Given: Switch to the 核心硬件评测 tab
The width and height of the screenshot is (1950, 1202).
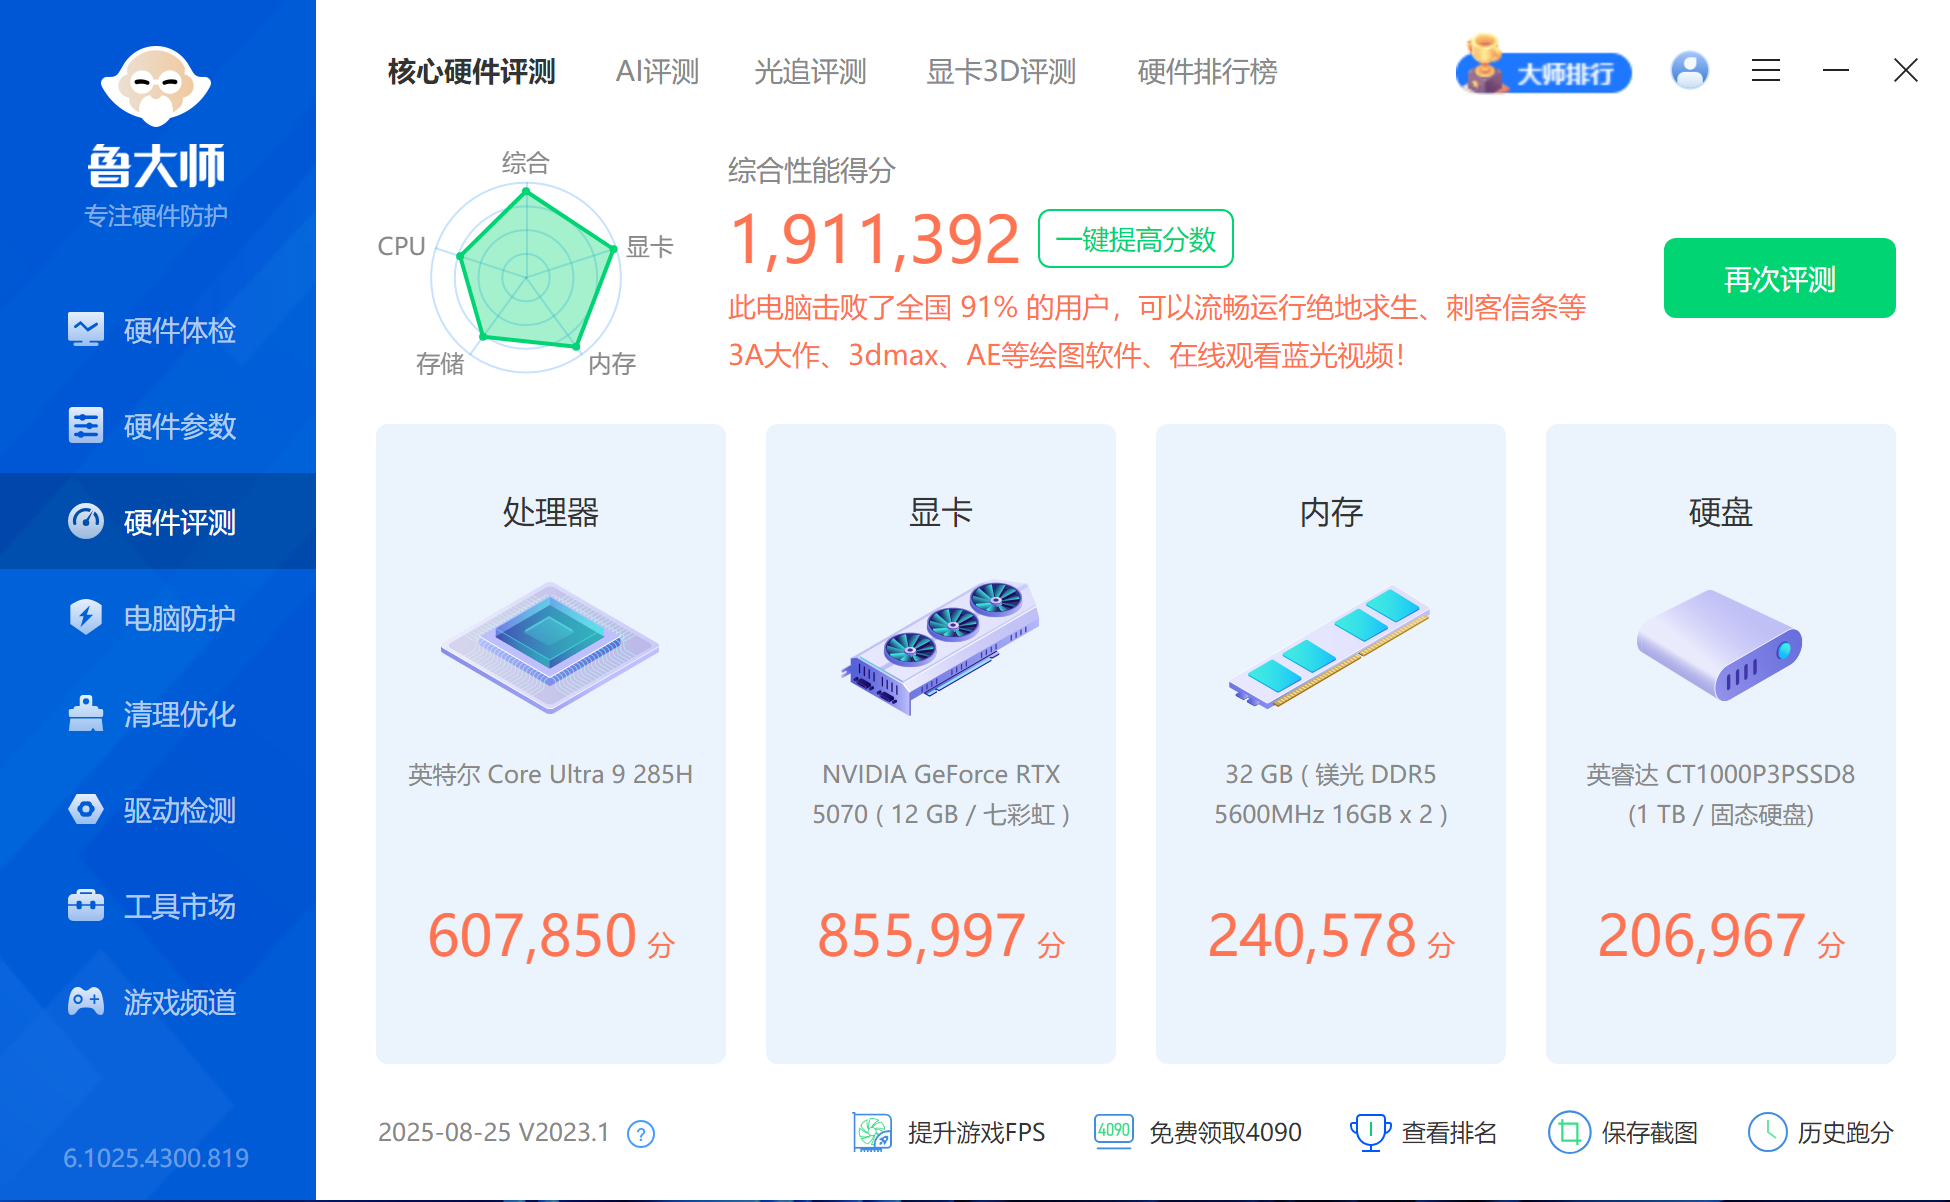Looking at the screenshot, I should pyautogui.click(x=471, y=72).
